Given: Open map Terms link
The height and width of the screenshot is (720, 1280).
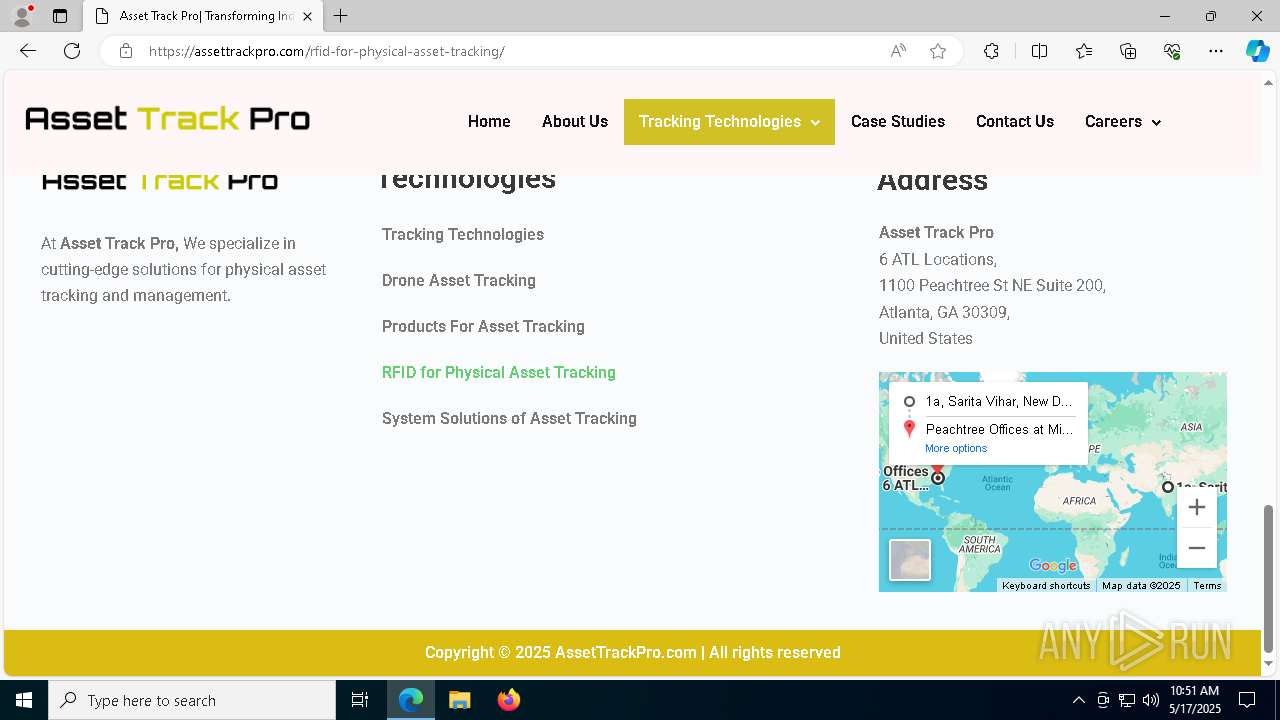Looking at the screenshot, I should [1207, 586].
